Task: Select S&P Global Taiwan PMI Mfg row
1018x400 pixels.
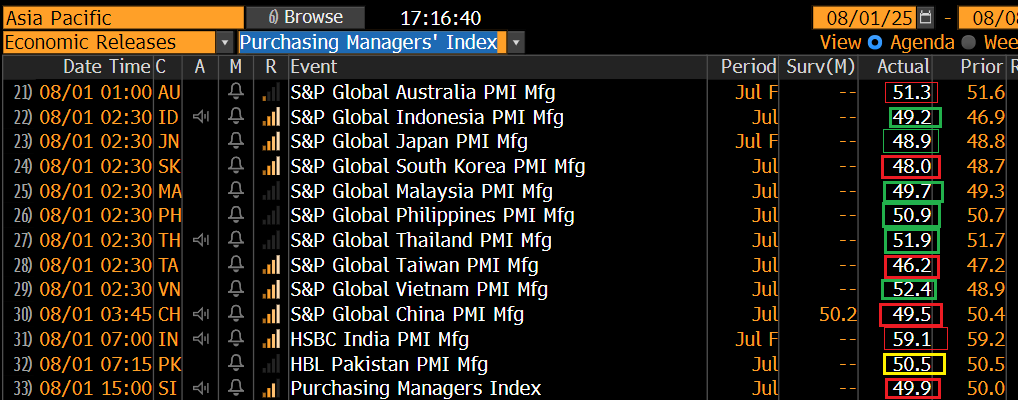Action: click(x=509, y=265)
